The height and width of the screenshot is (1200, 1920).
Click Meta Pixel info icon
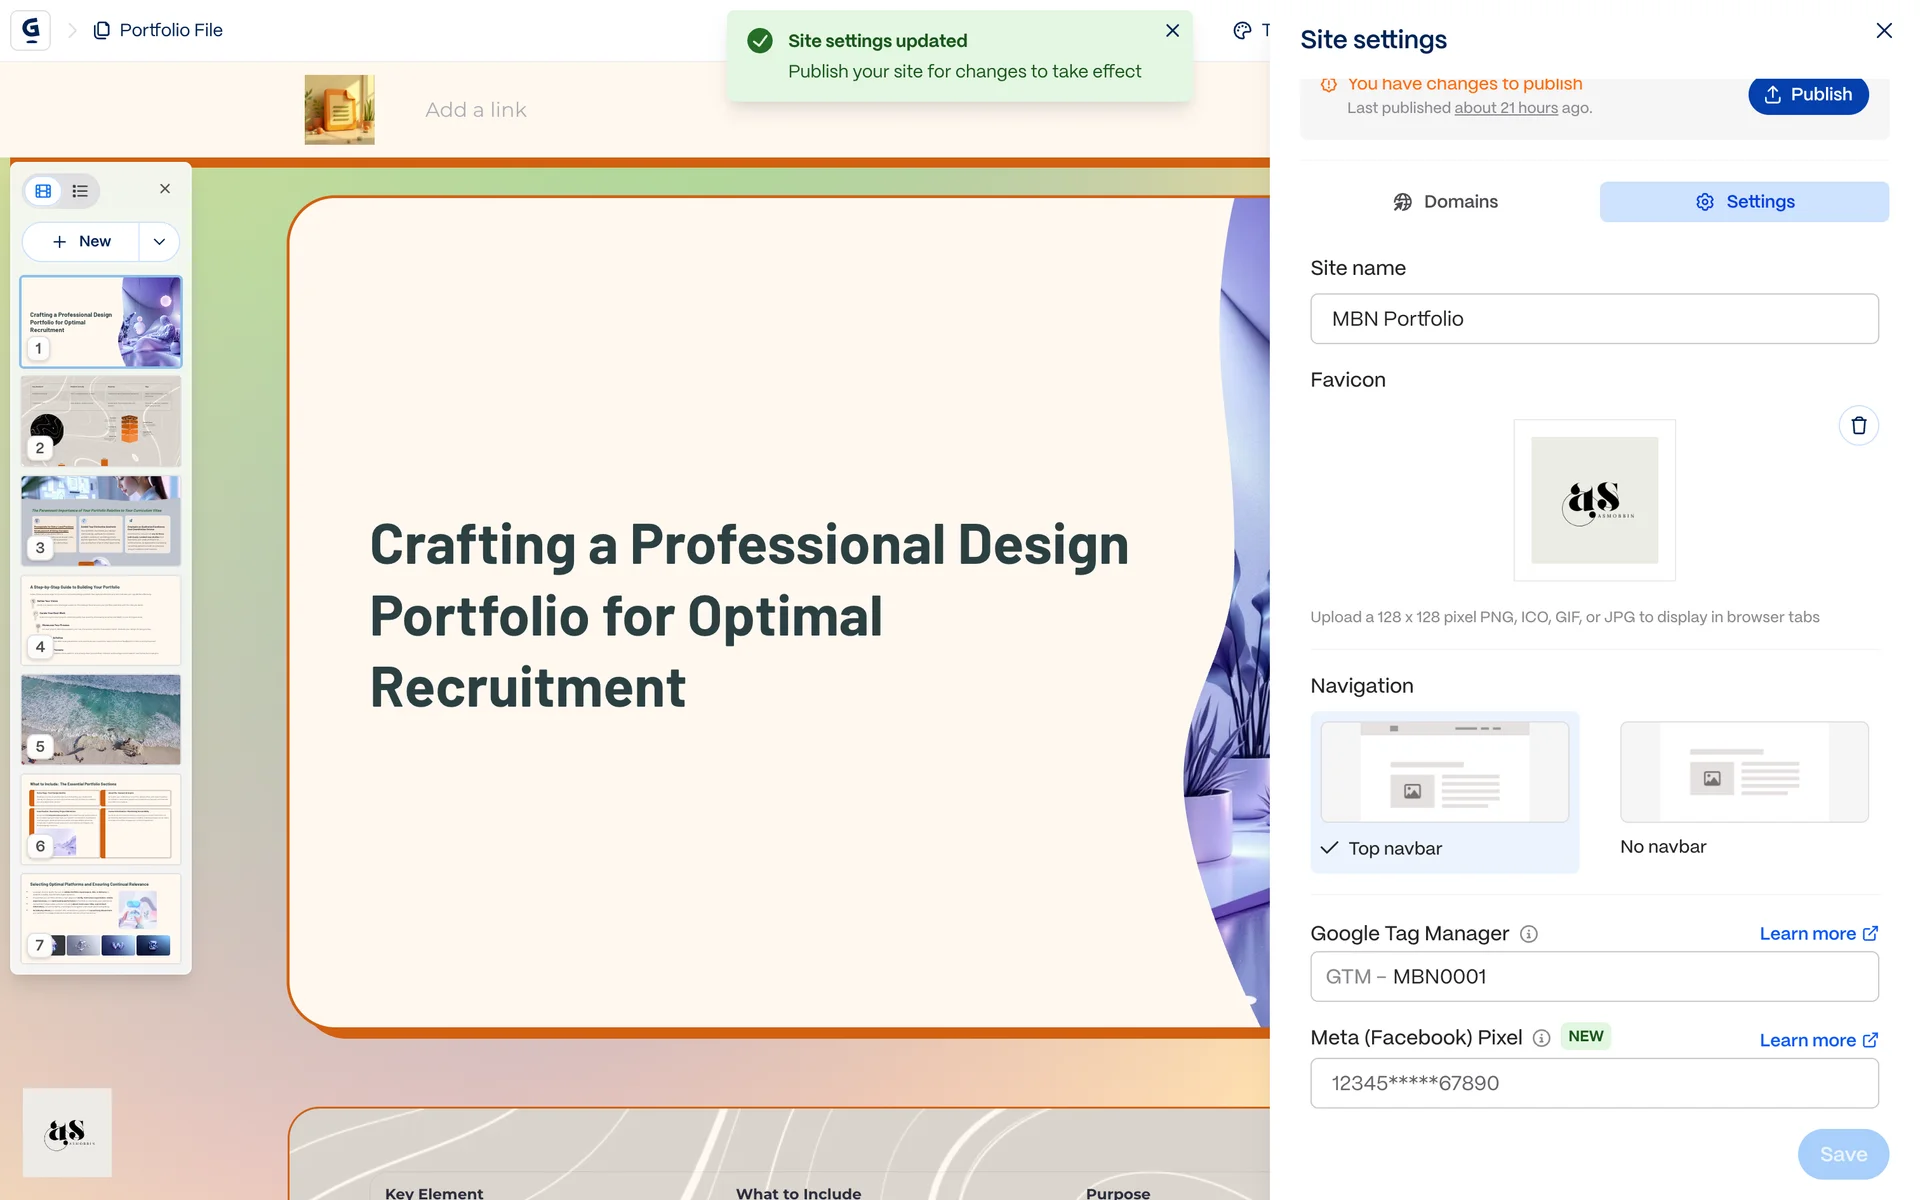coord(1541,1038)
